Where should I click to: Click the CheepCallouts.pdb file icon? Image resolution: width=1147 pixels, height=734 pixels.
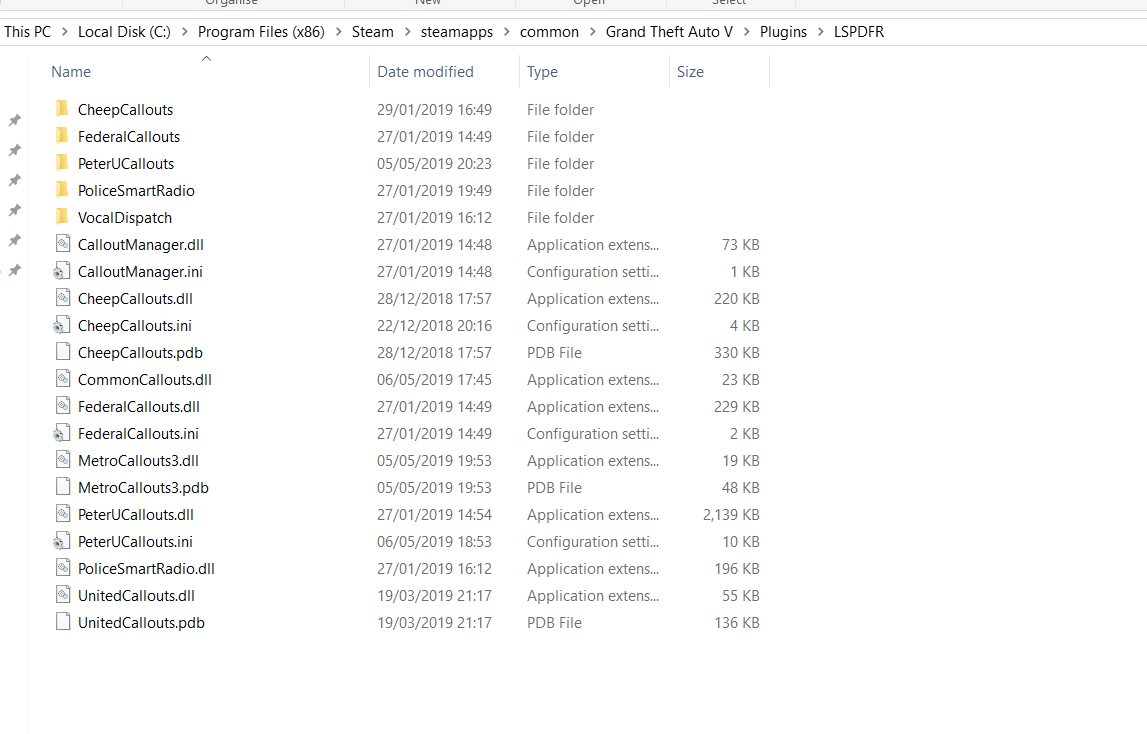63,352
